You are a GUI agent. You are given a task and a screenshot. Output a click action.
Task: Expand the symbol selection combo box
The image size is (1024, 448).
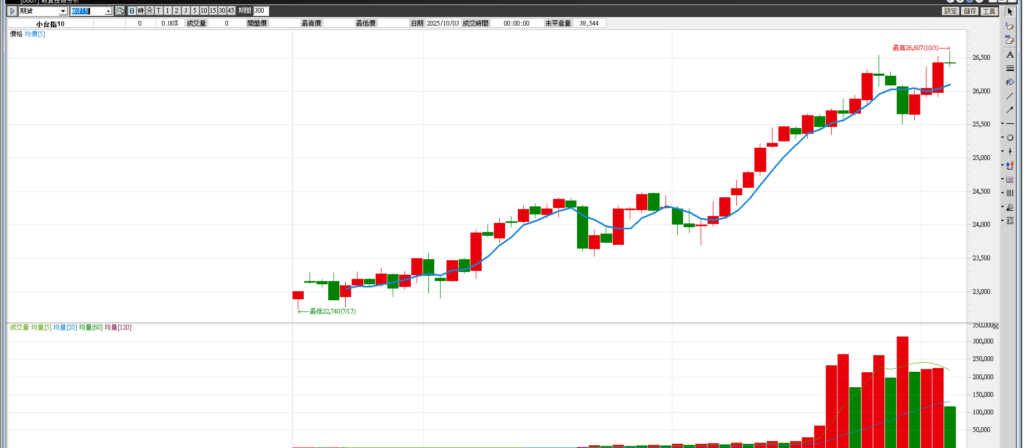point(108,11)
